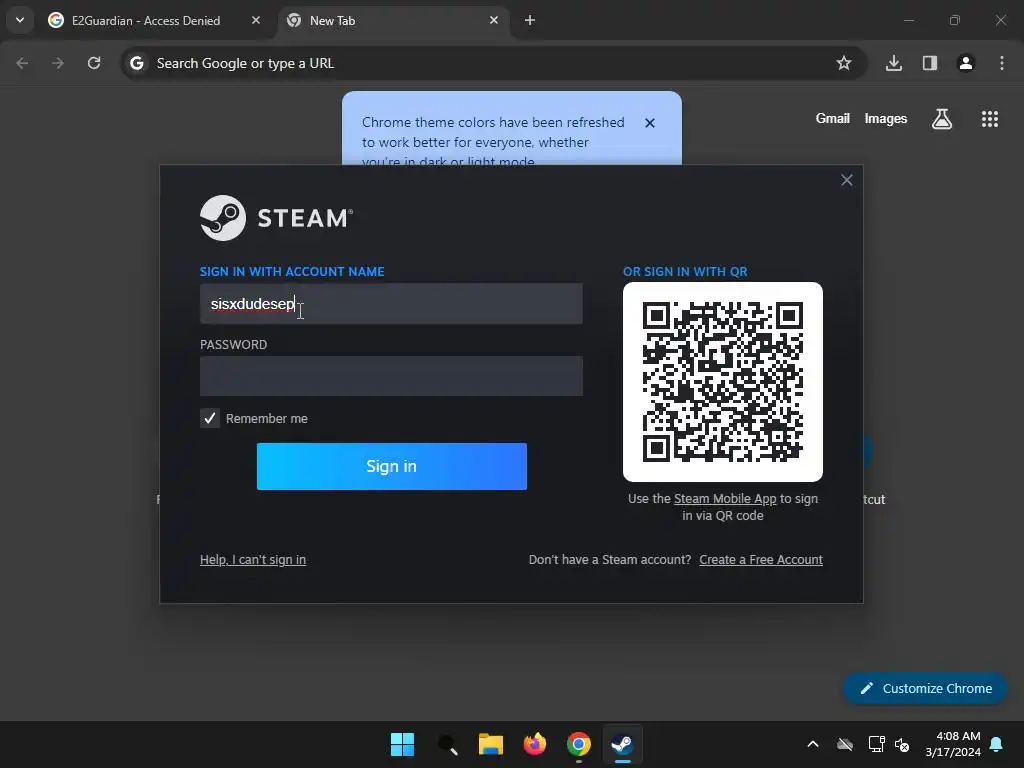The width and height of the screenshot is (1024, 768).
Task: Focus the Search Google or type a URL bar
Action: tap(493, 63)
